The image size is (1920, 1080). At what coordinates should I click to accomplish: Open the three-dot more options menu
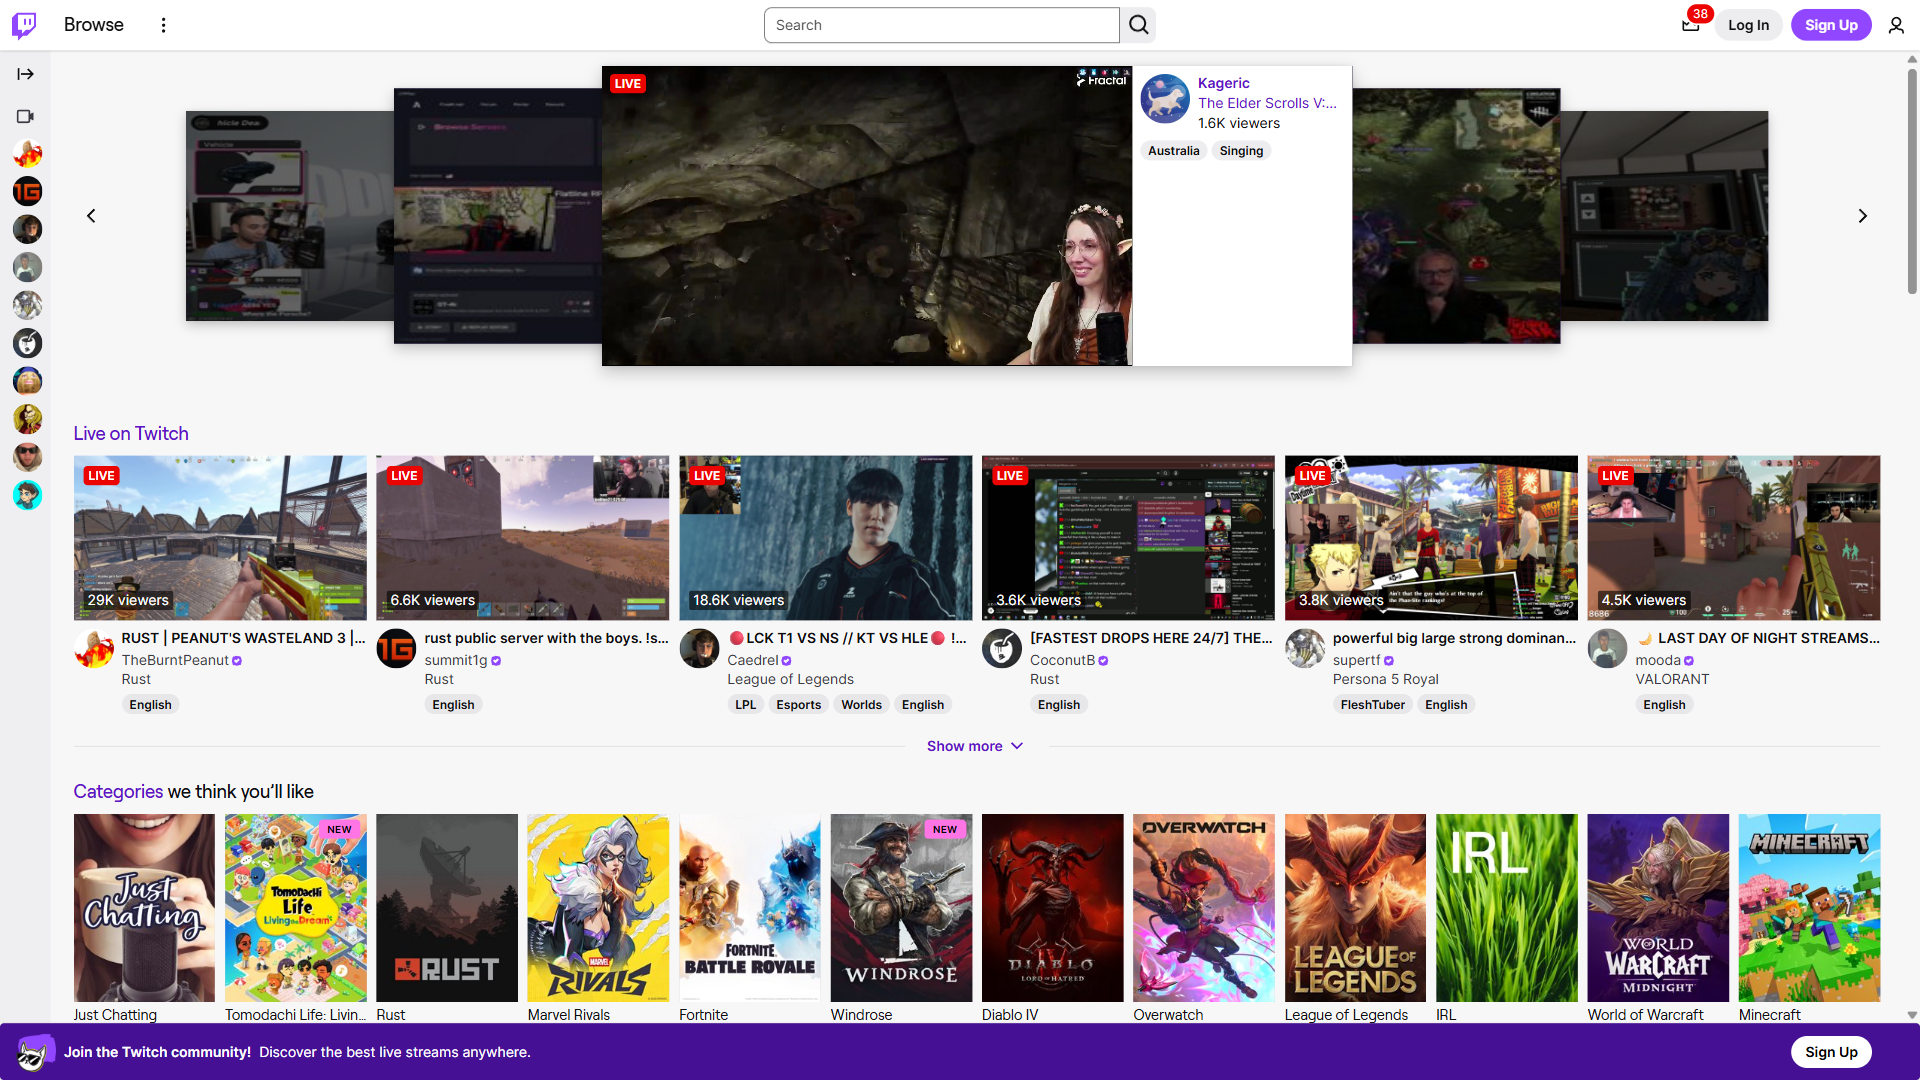click(164, 25)
